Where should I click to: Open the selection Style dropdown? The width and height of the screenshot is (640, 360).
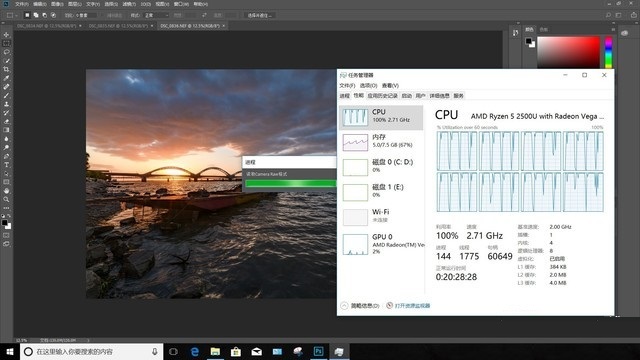[156, 15]
